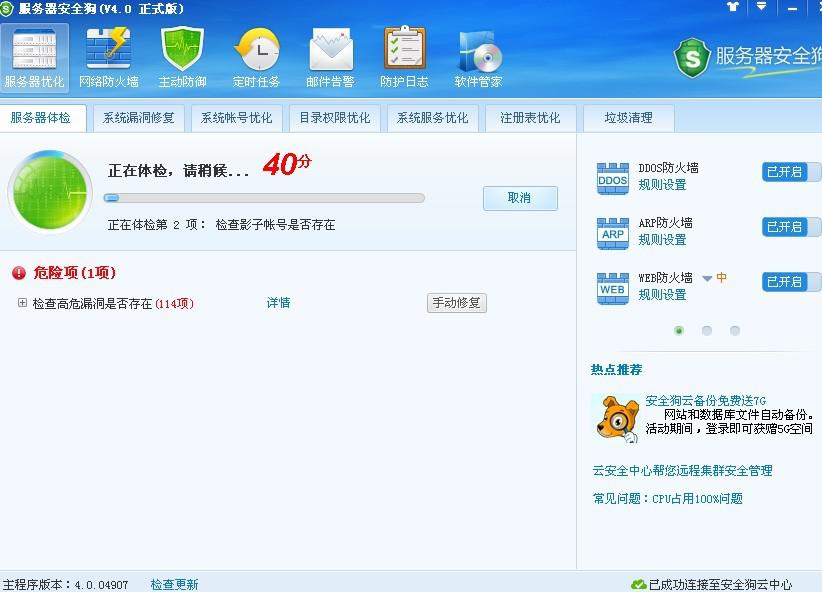
Task: Click the red danger warning icon
Action: pos(19,273)
